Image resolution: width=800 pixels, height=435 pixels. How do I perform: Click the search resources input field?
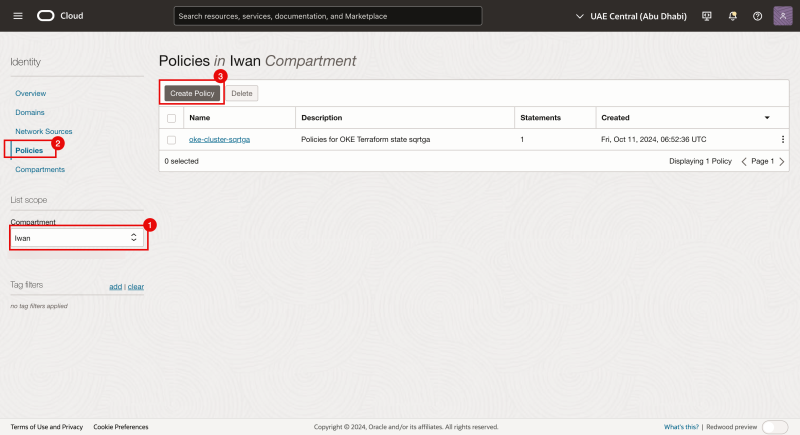[x=327, y=16]
